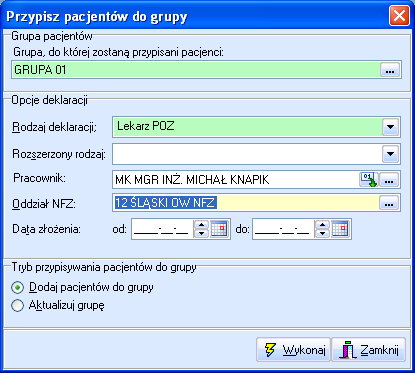The height and width of the screenshot is (373, 415).
Task: Decrease 'do' date with spinner down arrow
Action: 322,233
